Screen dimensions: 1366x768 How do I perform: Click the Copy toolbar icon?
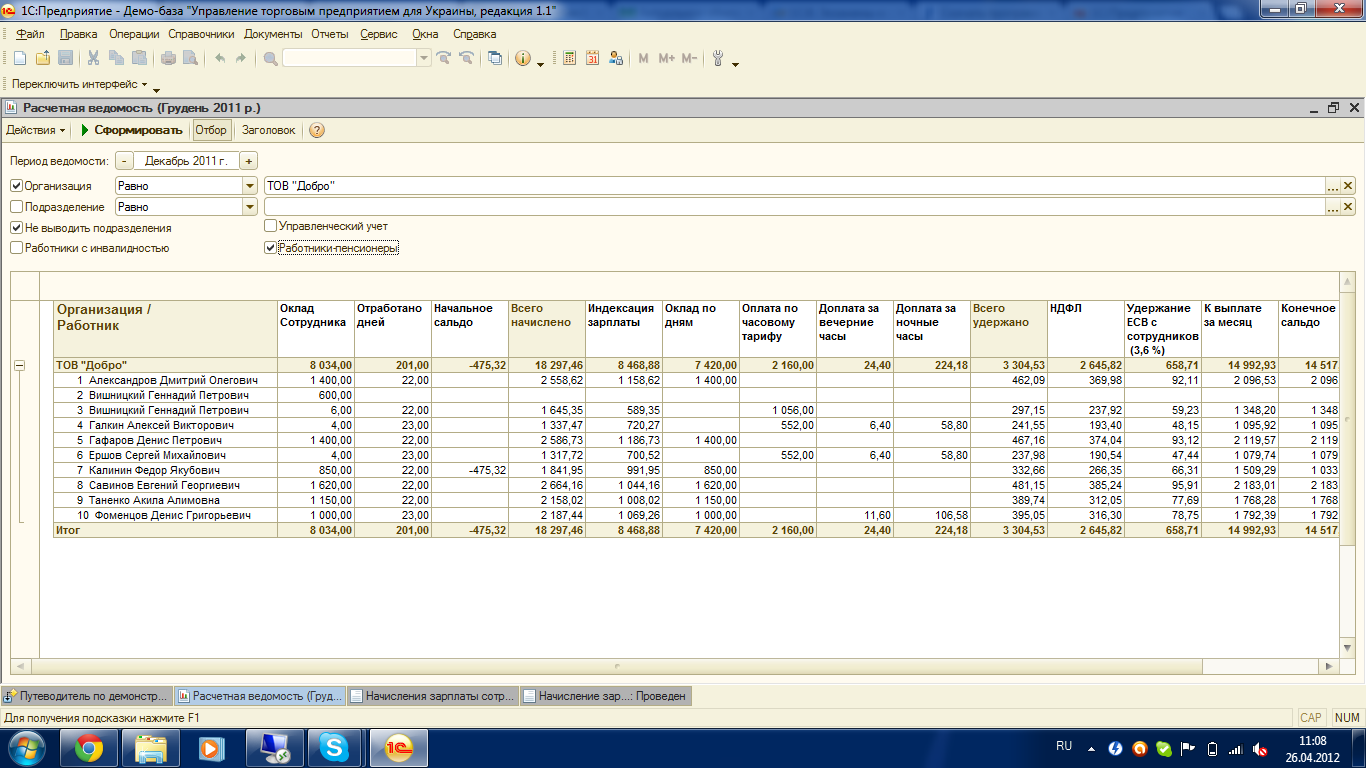116,58
